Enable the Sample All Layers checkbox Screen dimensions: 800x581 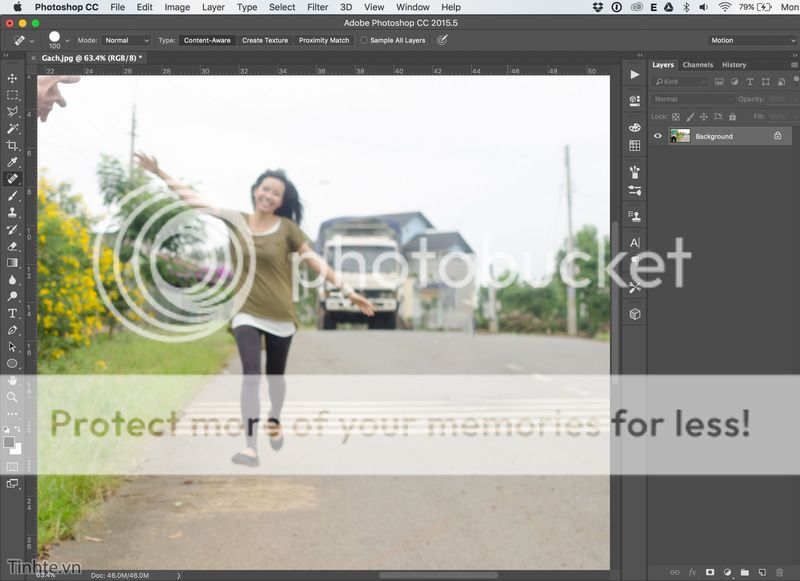pyautogui.click(x=365, y=41)
